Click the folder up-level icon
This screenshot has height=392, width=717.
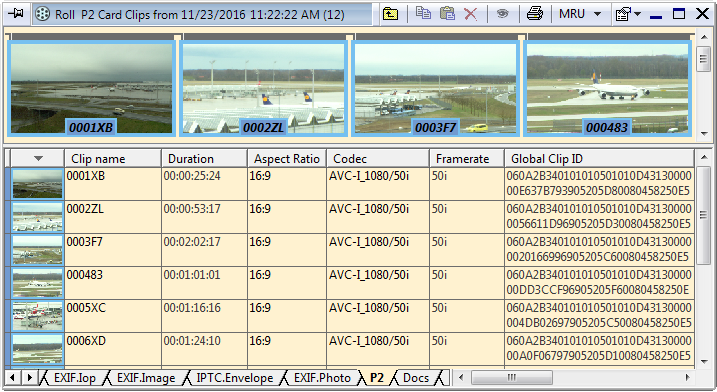tap(390, 14)
